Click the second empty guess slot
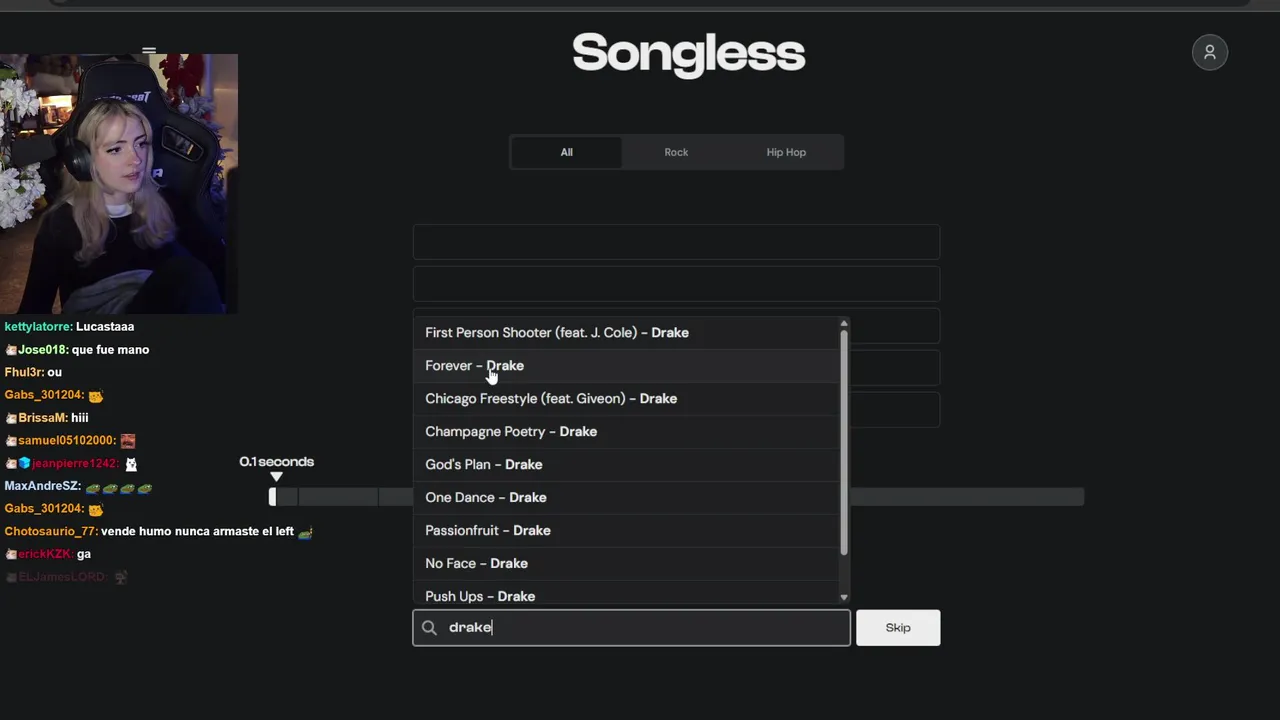 click(x=676, y=284)
